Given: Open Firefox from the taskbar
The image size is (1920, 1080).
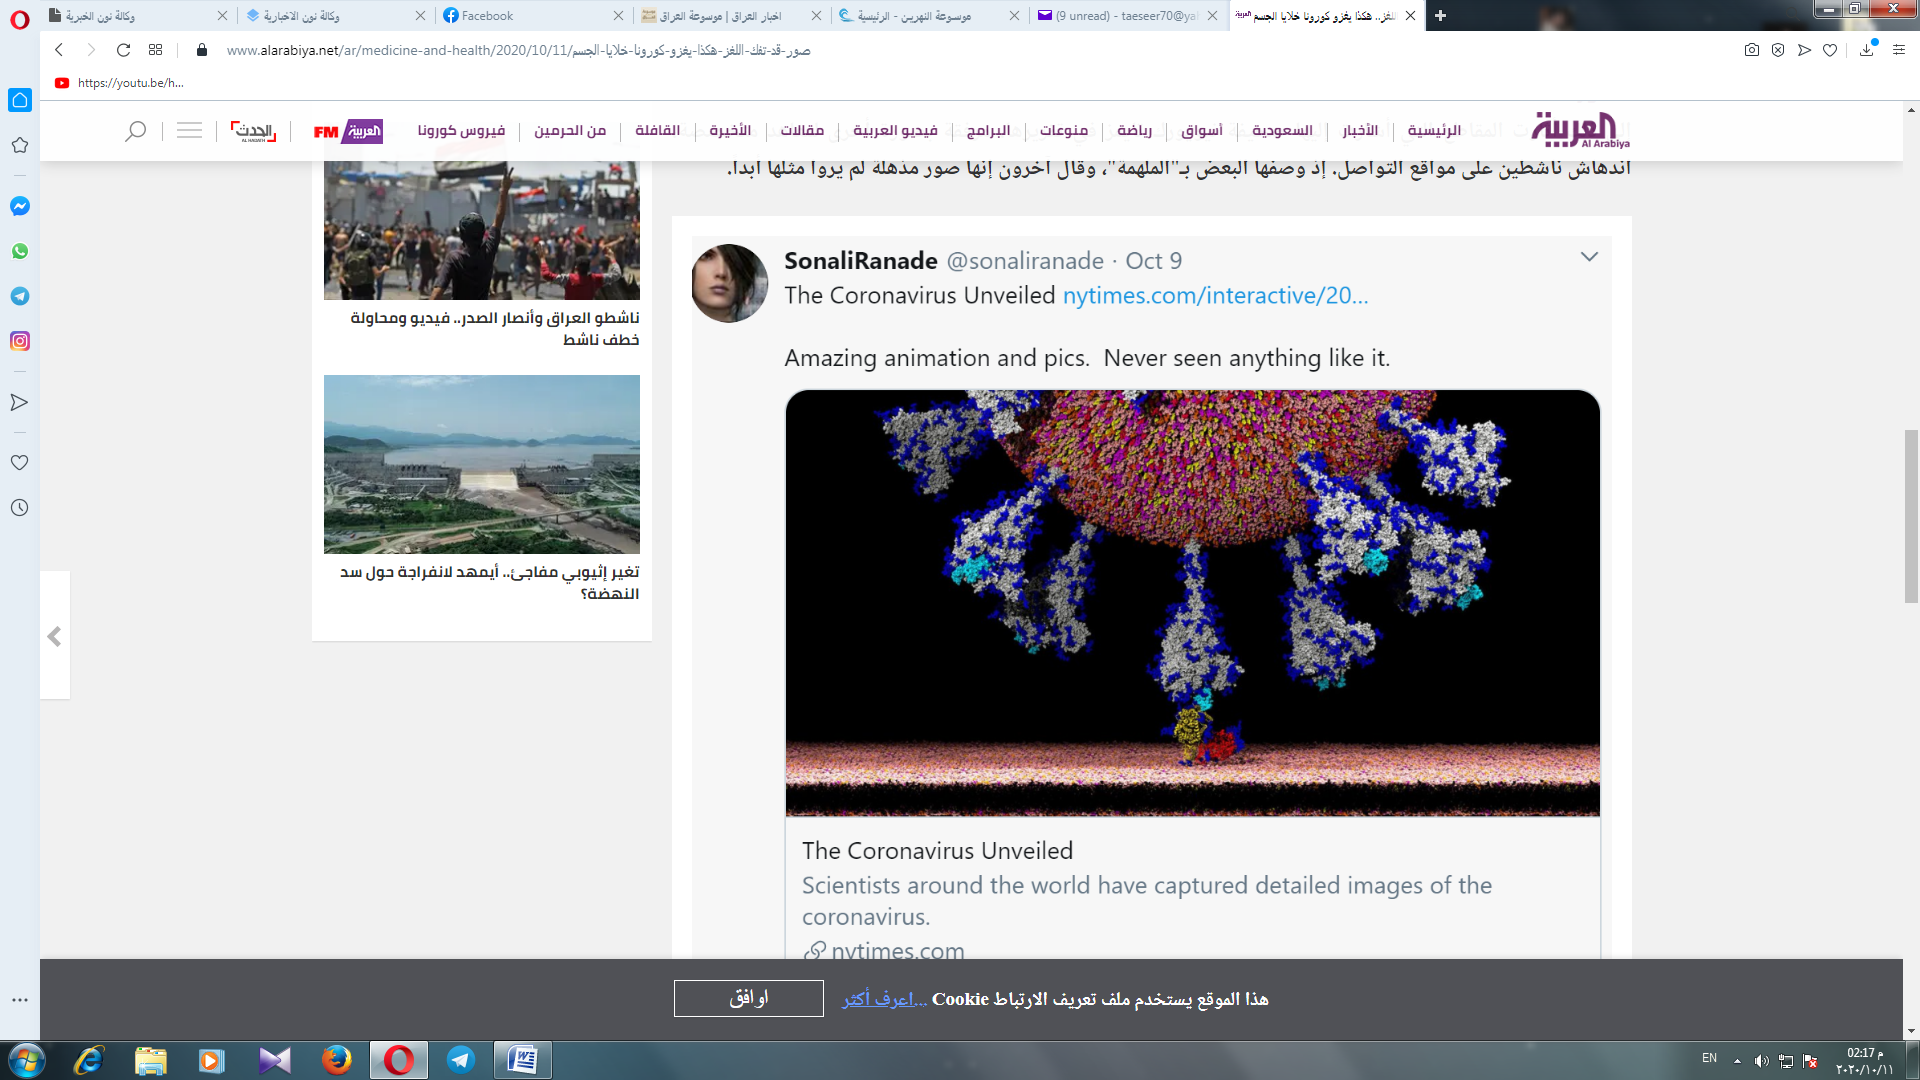Looking at the screenshot, I should point(336,1060).
